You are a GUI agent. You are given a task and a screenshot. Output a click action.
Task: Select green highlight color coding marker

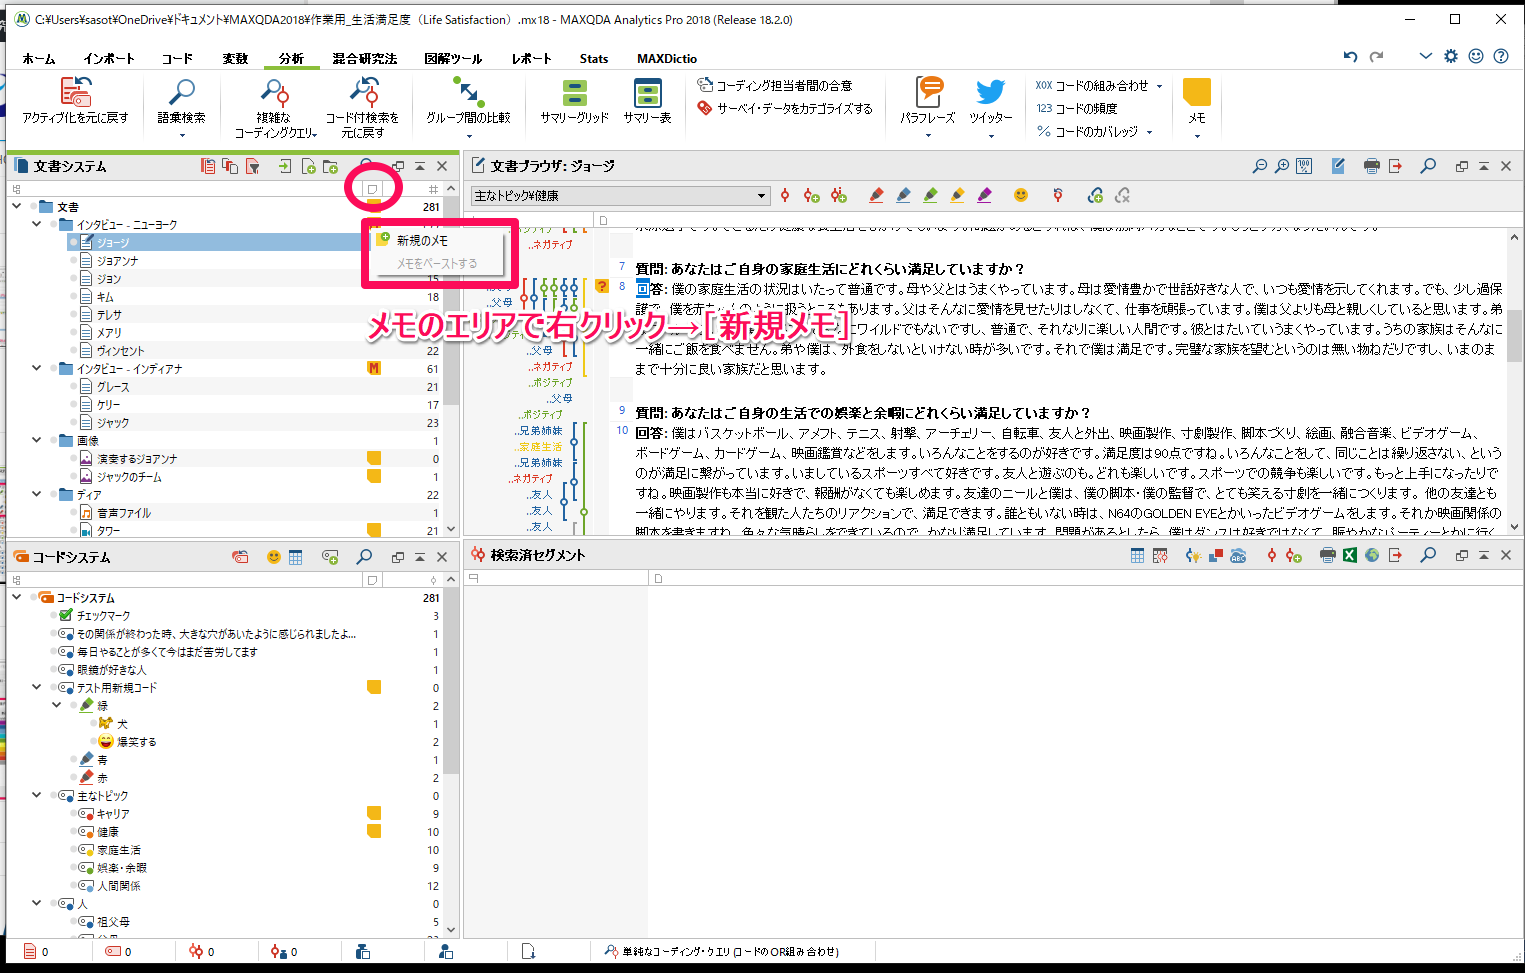pyautogui.click(x=931, y=195)
